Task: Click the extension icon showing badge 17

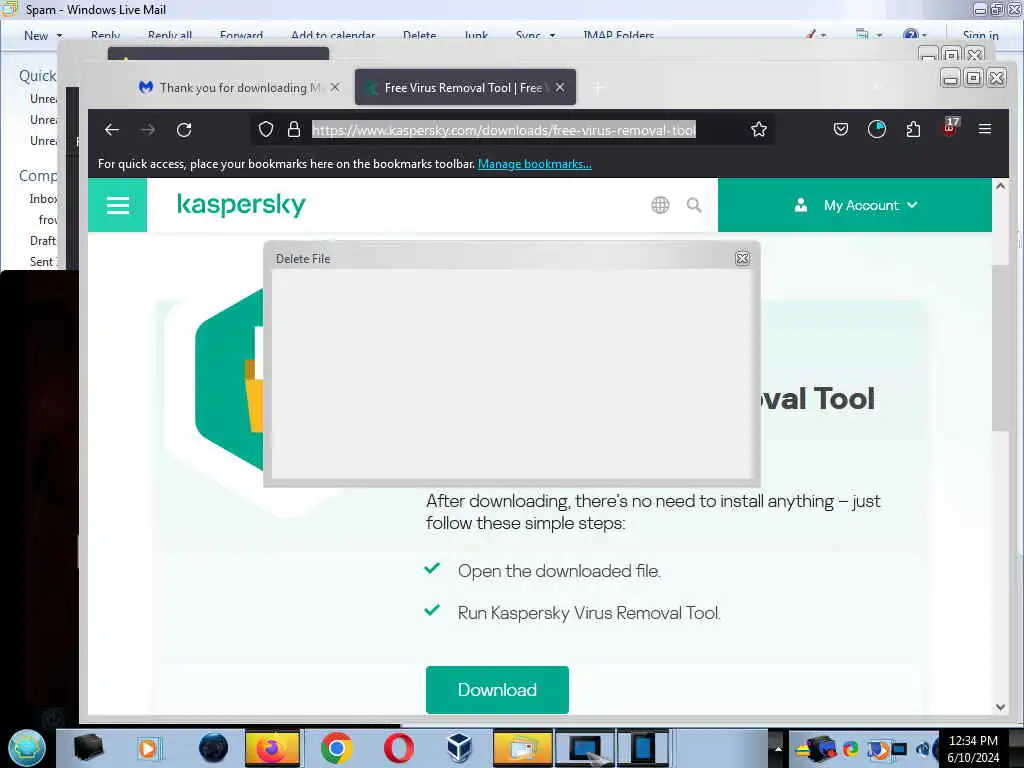Action: [x=950, y=127]
